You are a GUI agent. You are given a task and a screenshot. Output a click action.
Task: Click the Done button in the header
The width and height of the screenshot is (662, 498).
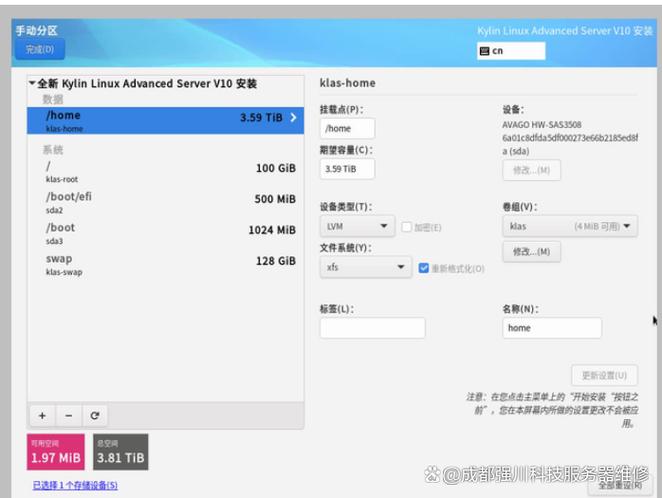40,49
